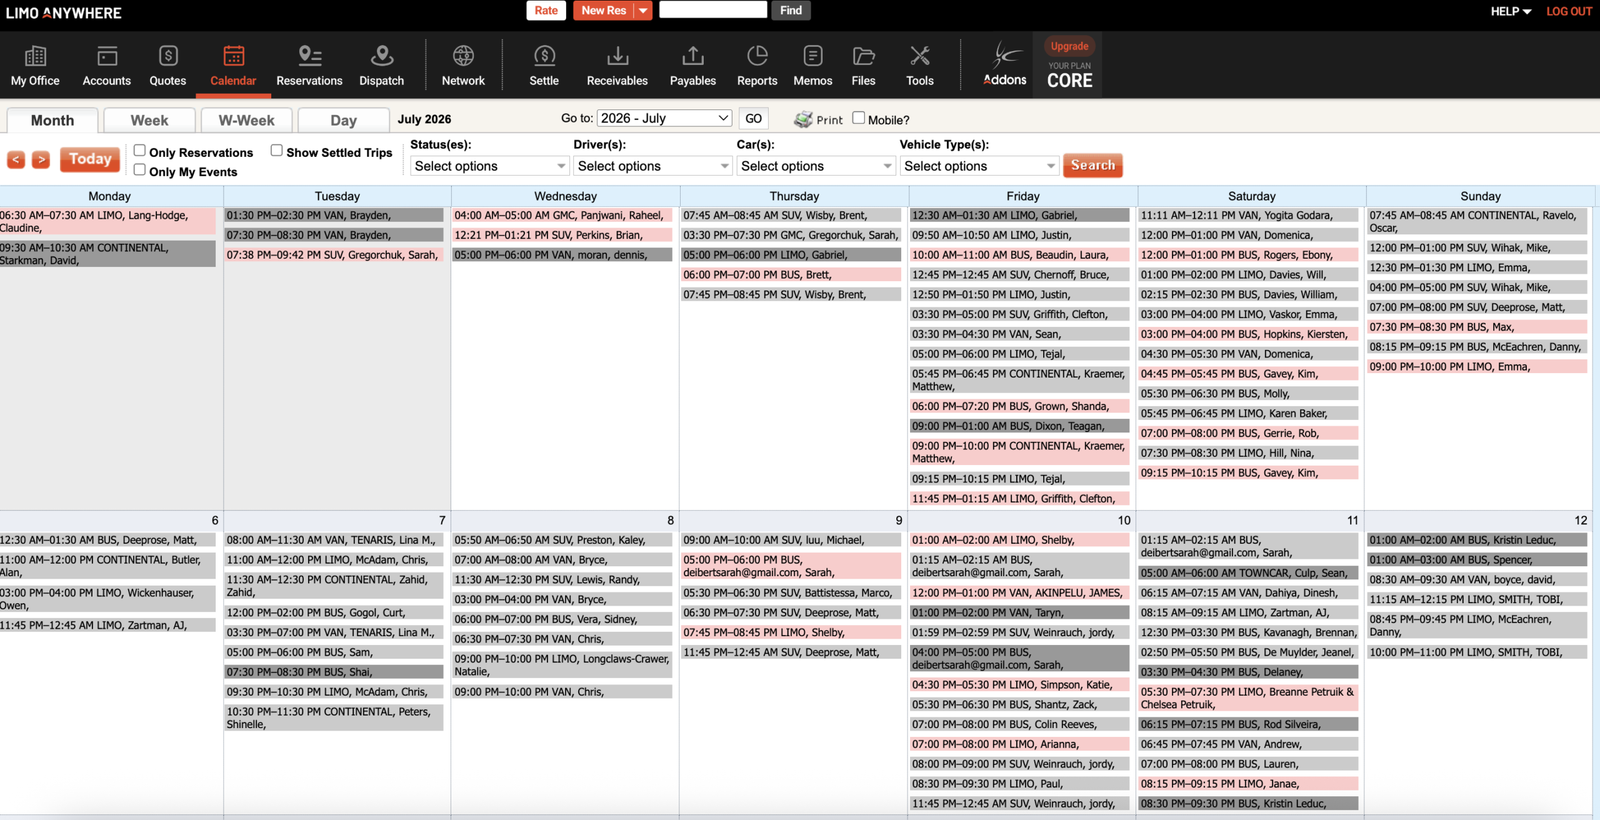
Task: Open the Reports pie chart icon
Action: coord(757,56)
